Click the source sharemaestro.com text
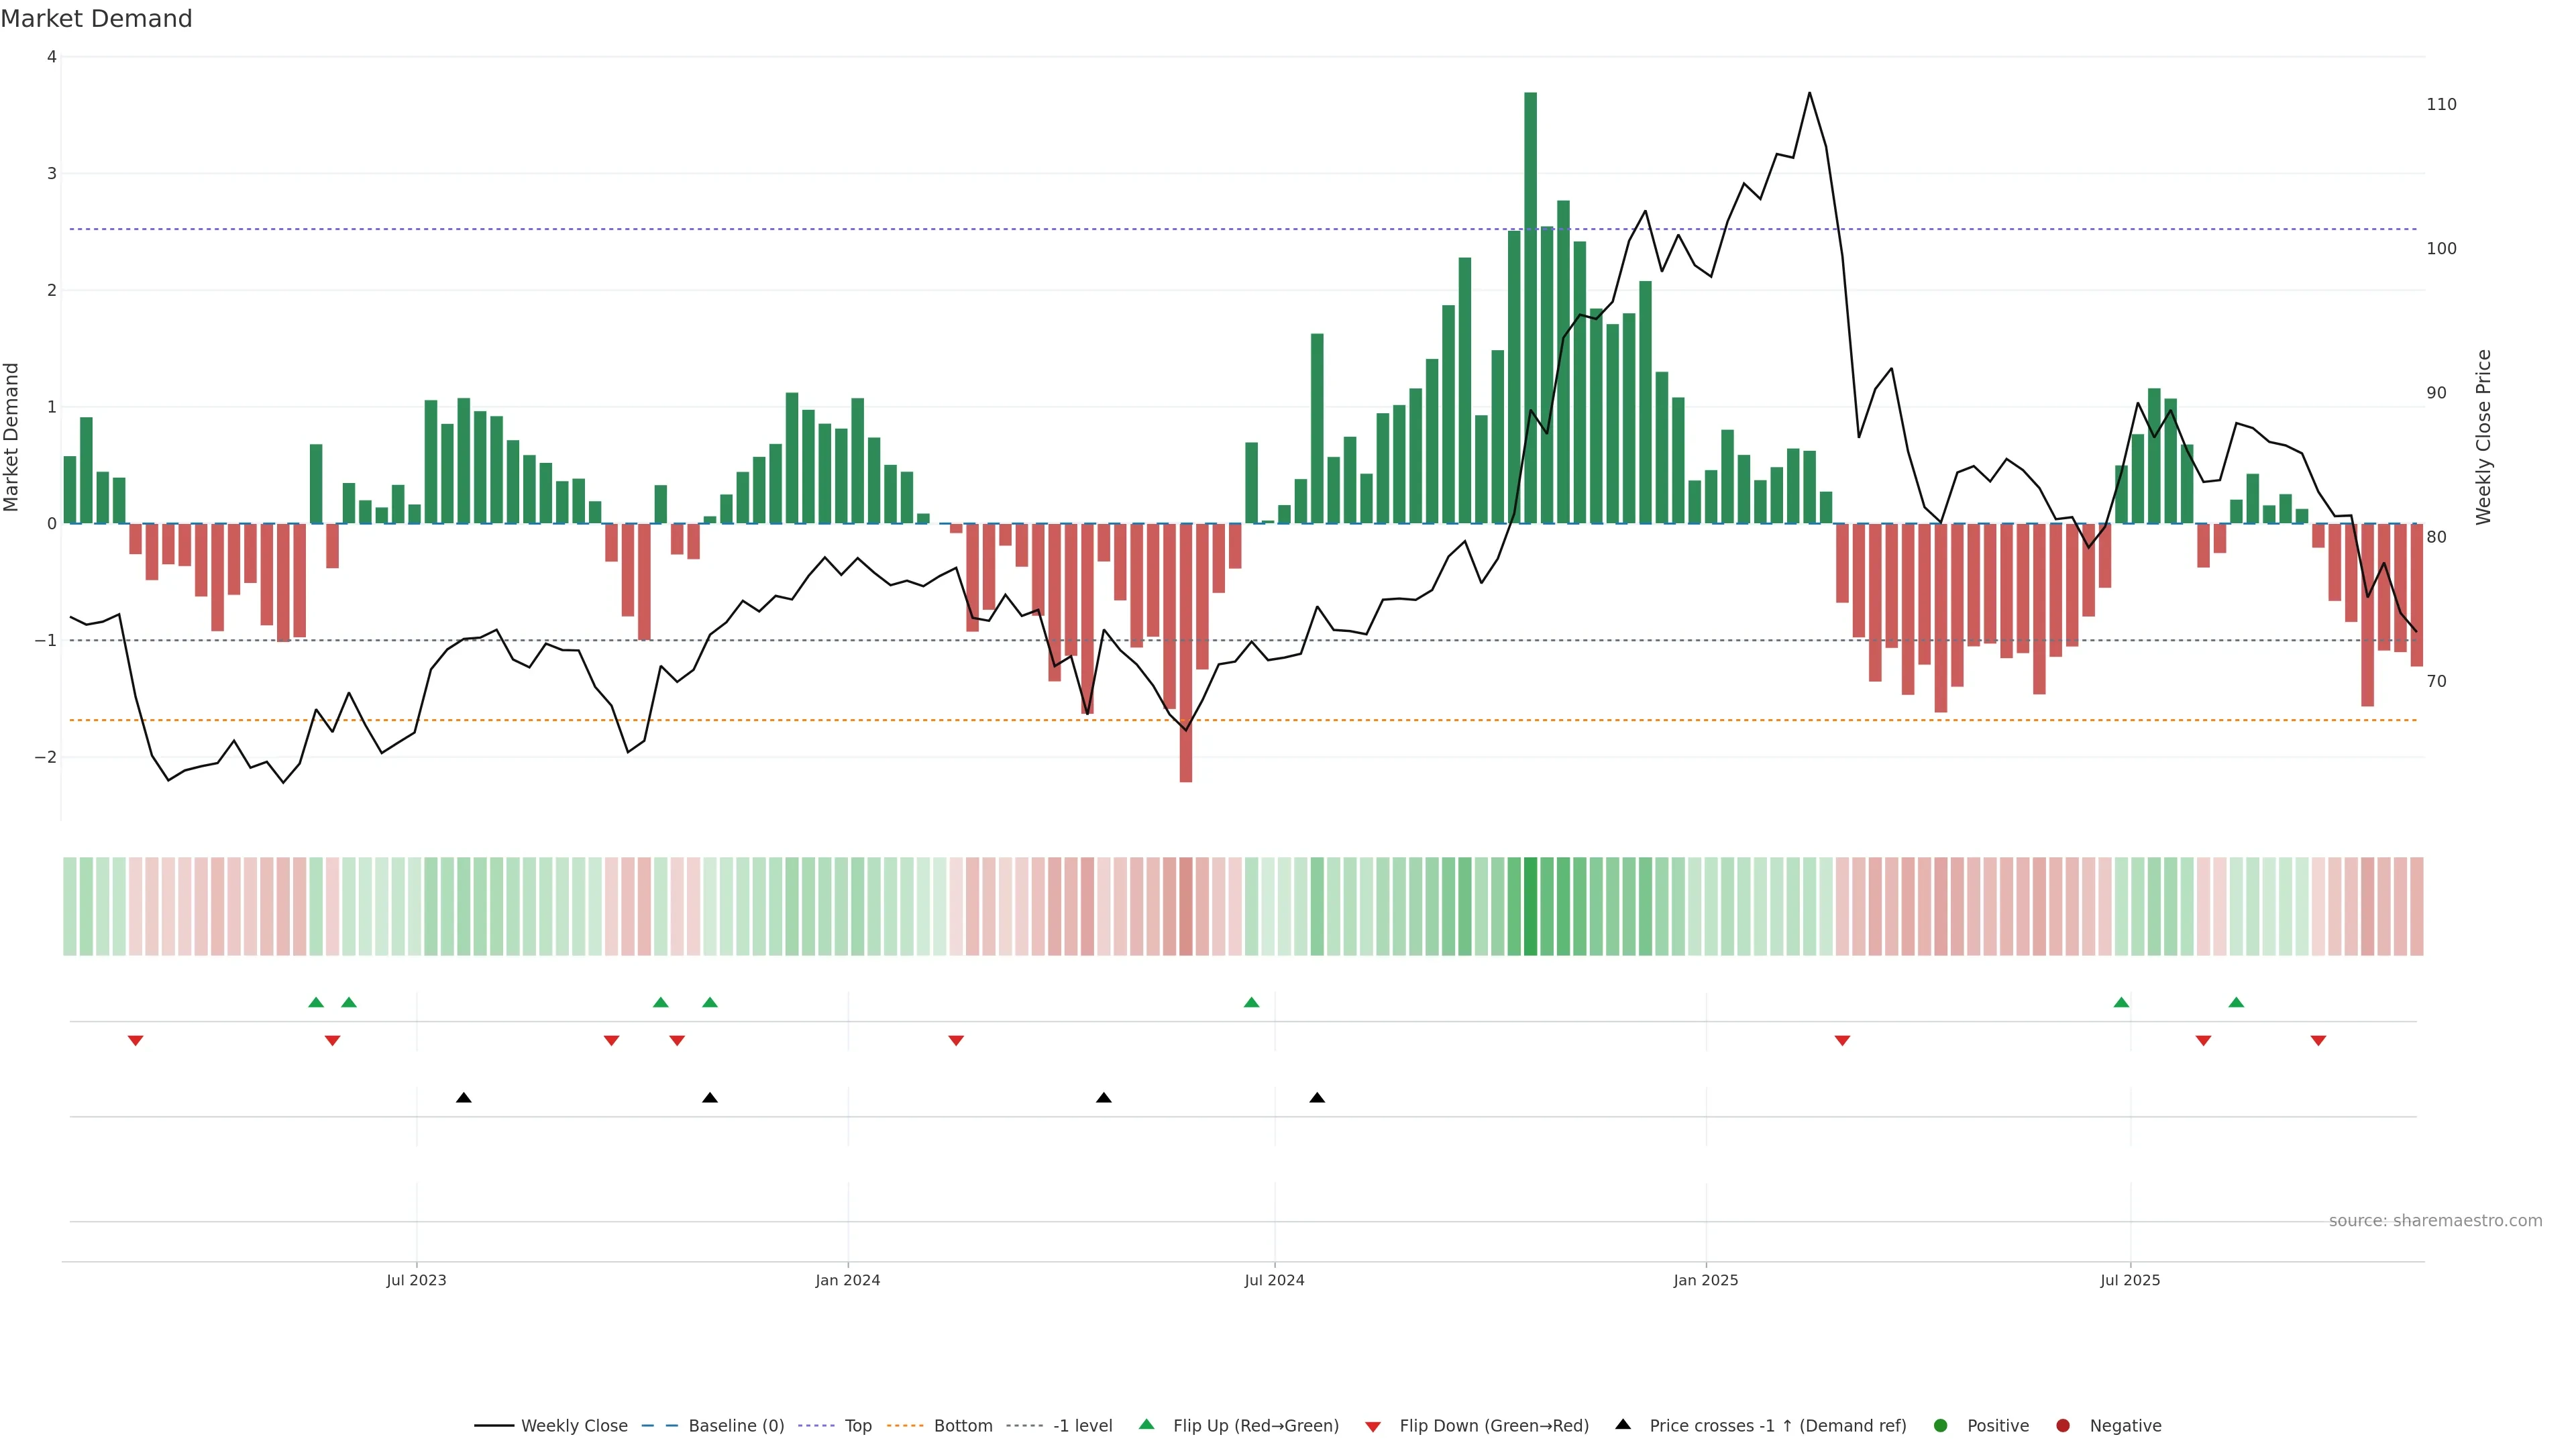This screenshot has width=2576, height=1449. coord(2435,1221)
